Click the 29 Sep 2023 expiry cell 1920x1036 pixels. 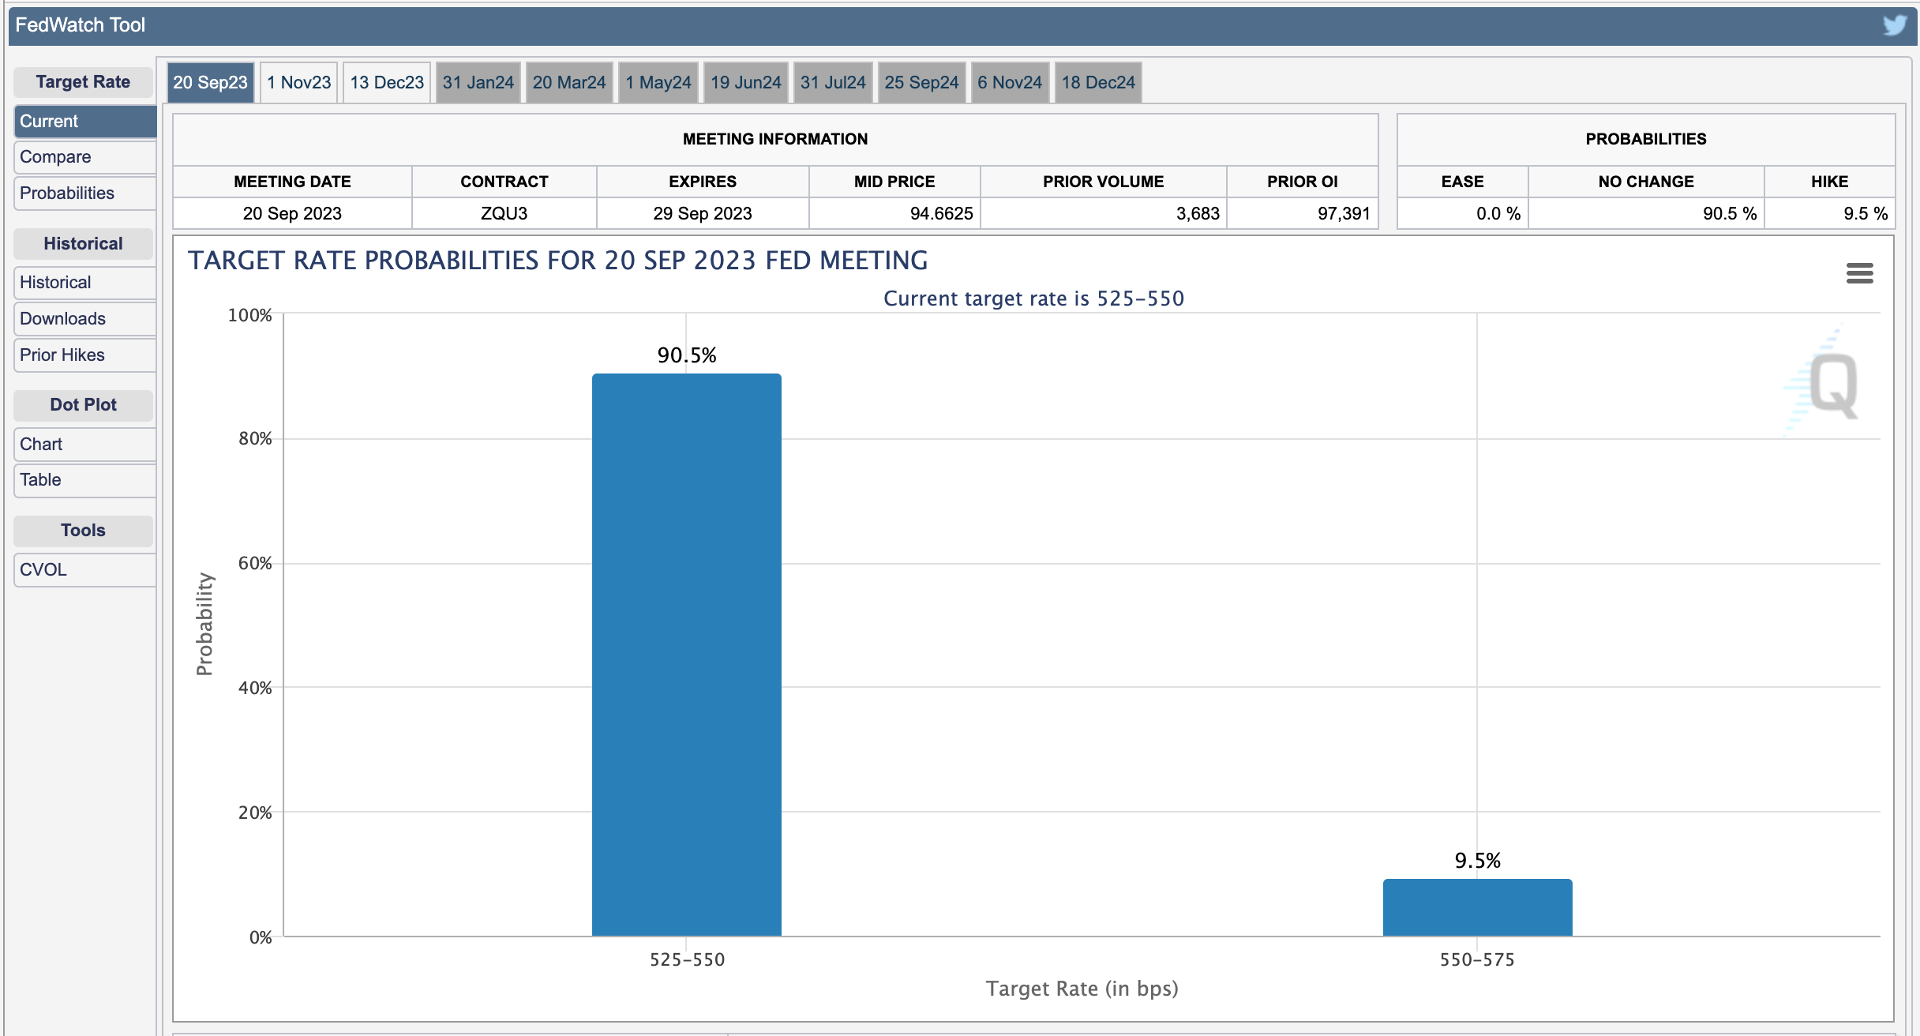pyautogui.click(x=702, y=213)
